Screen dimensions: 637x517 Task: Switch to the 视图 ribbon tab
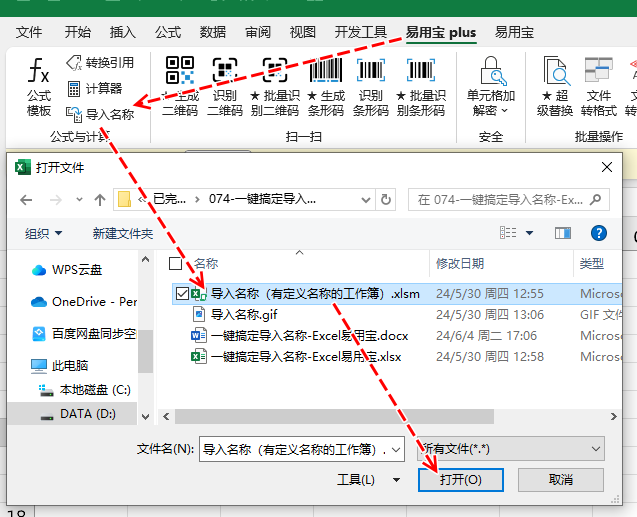click(x=303, y=32)
